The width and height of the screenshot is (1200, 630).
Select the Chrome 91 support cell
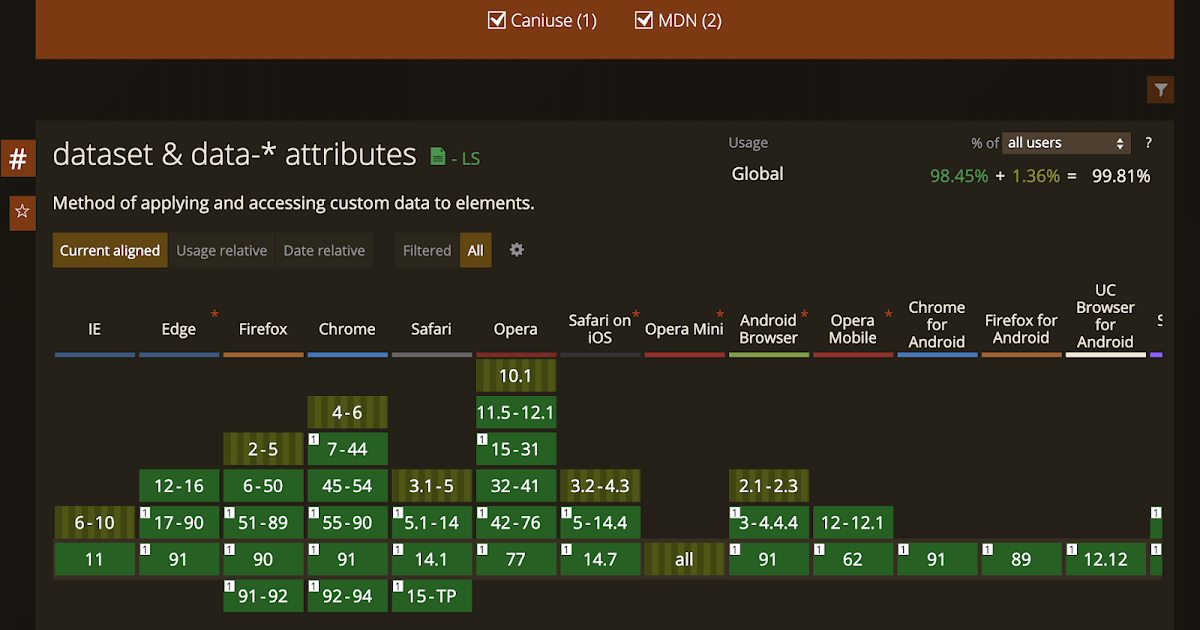[347, 558]
